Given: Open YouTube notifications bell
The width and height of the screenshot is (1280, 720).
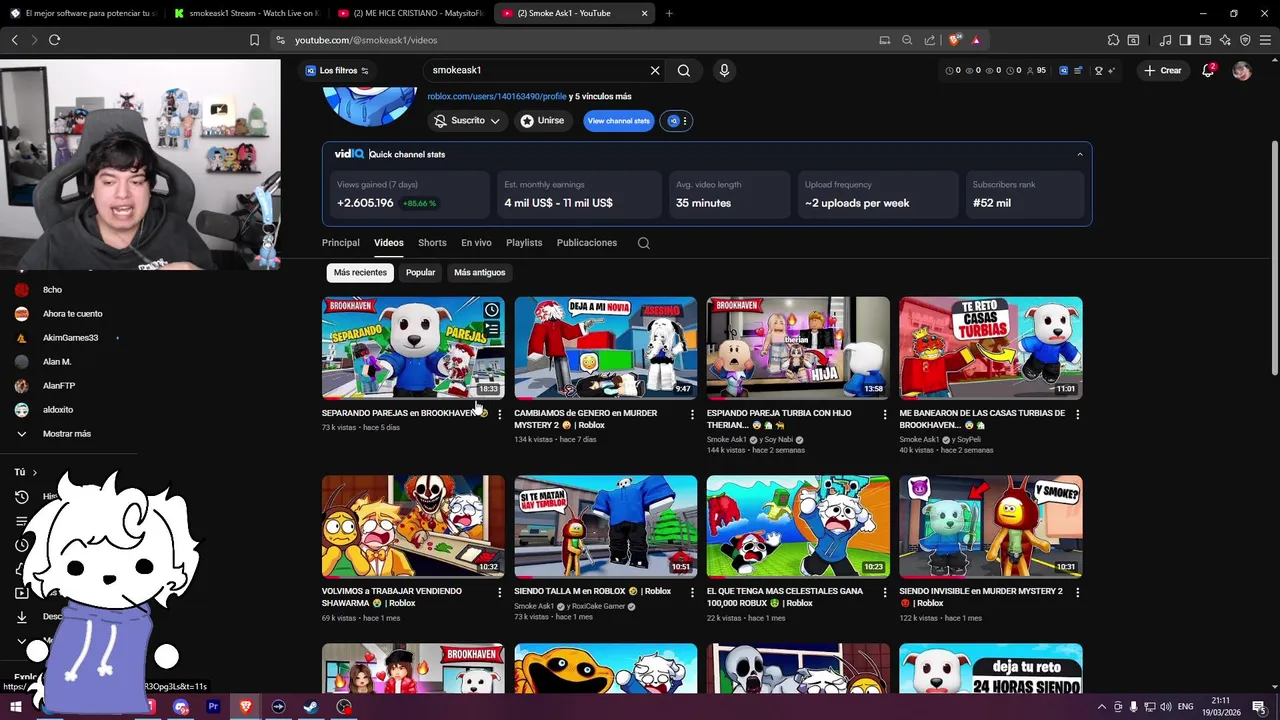Looking at the screenshot, I should click(x=1208, y=70).
